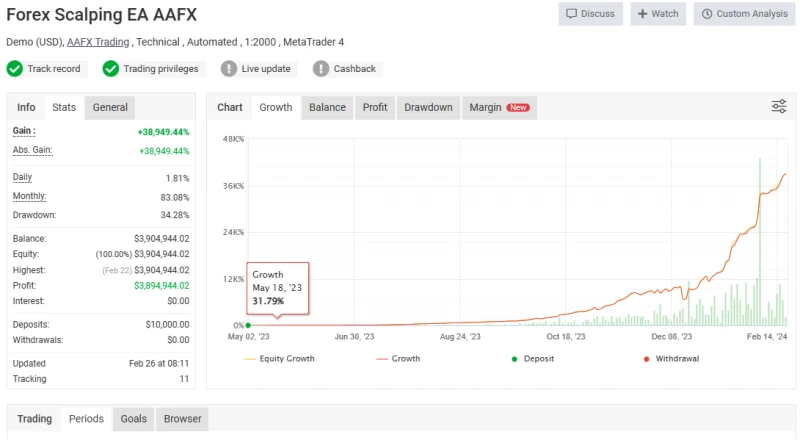Open the AAFX Trading link
The height and width of the screenshot is (440, 800).
(x=97, y=42)
